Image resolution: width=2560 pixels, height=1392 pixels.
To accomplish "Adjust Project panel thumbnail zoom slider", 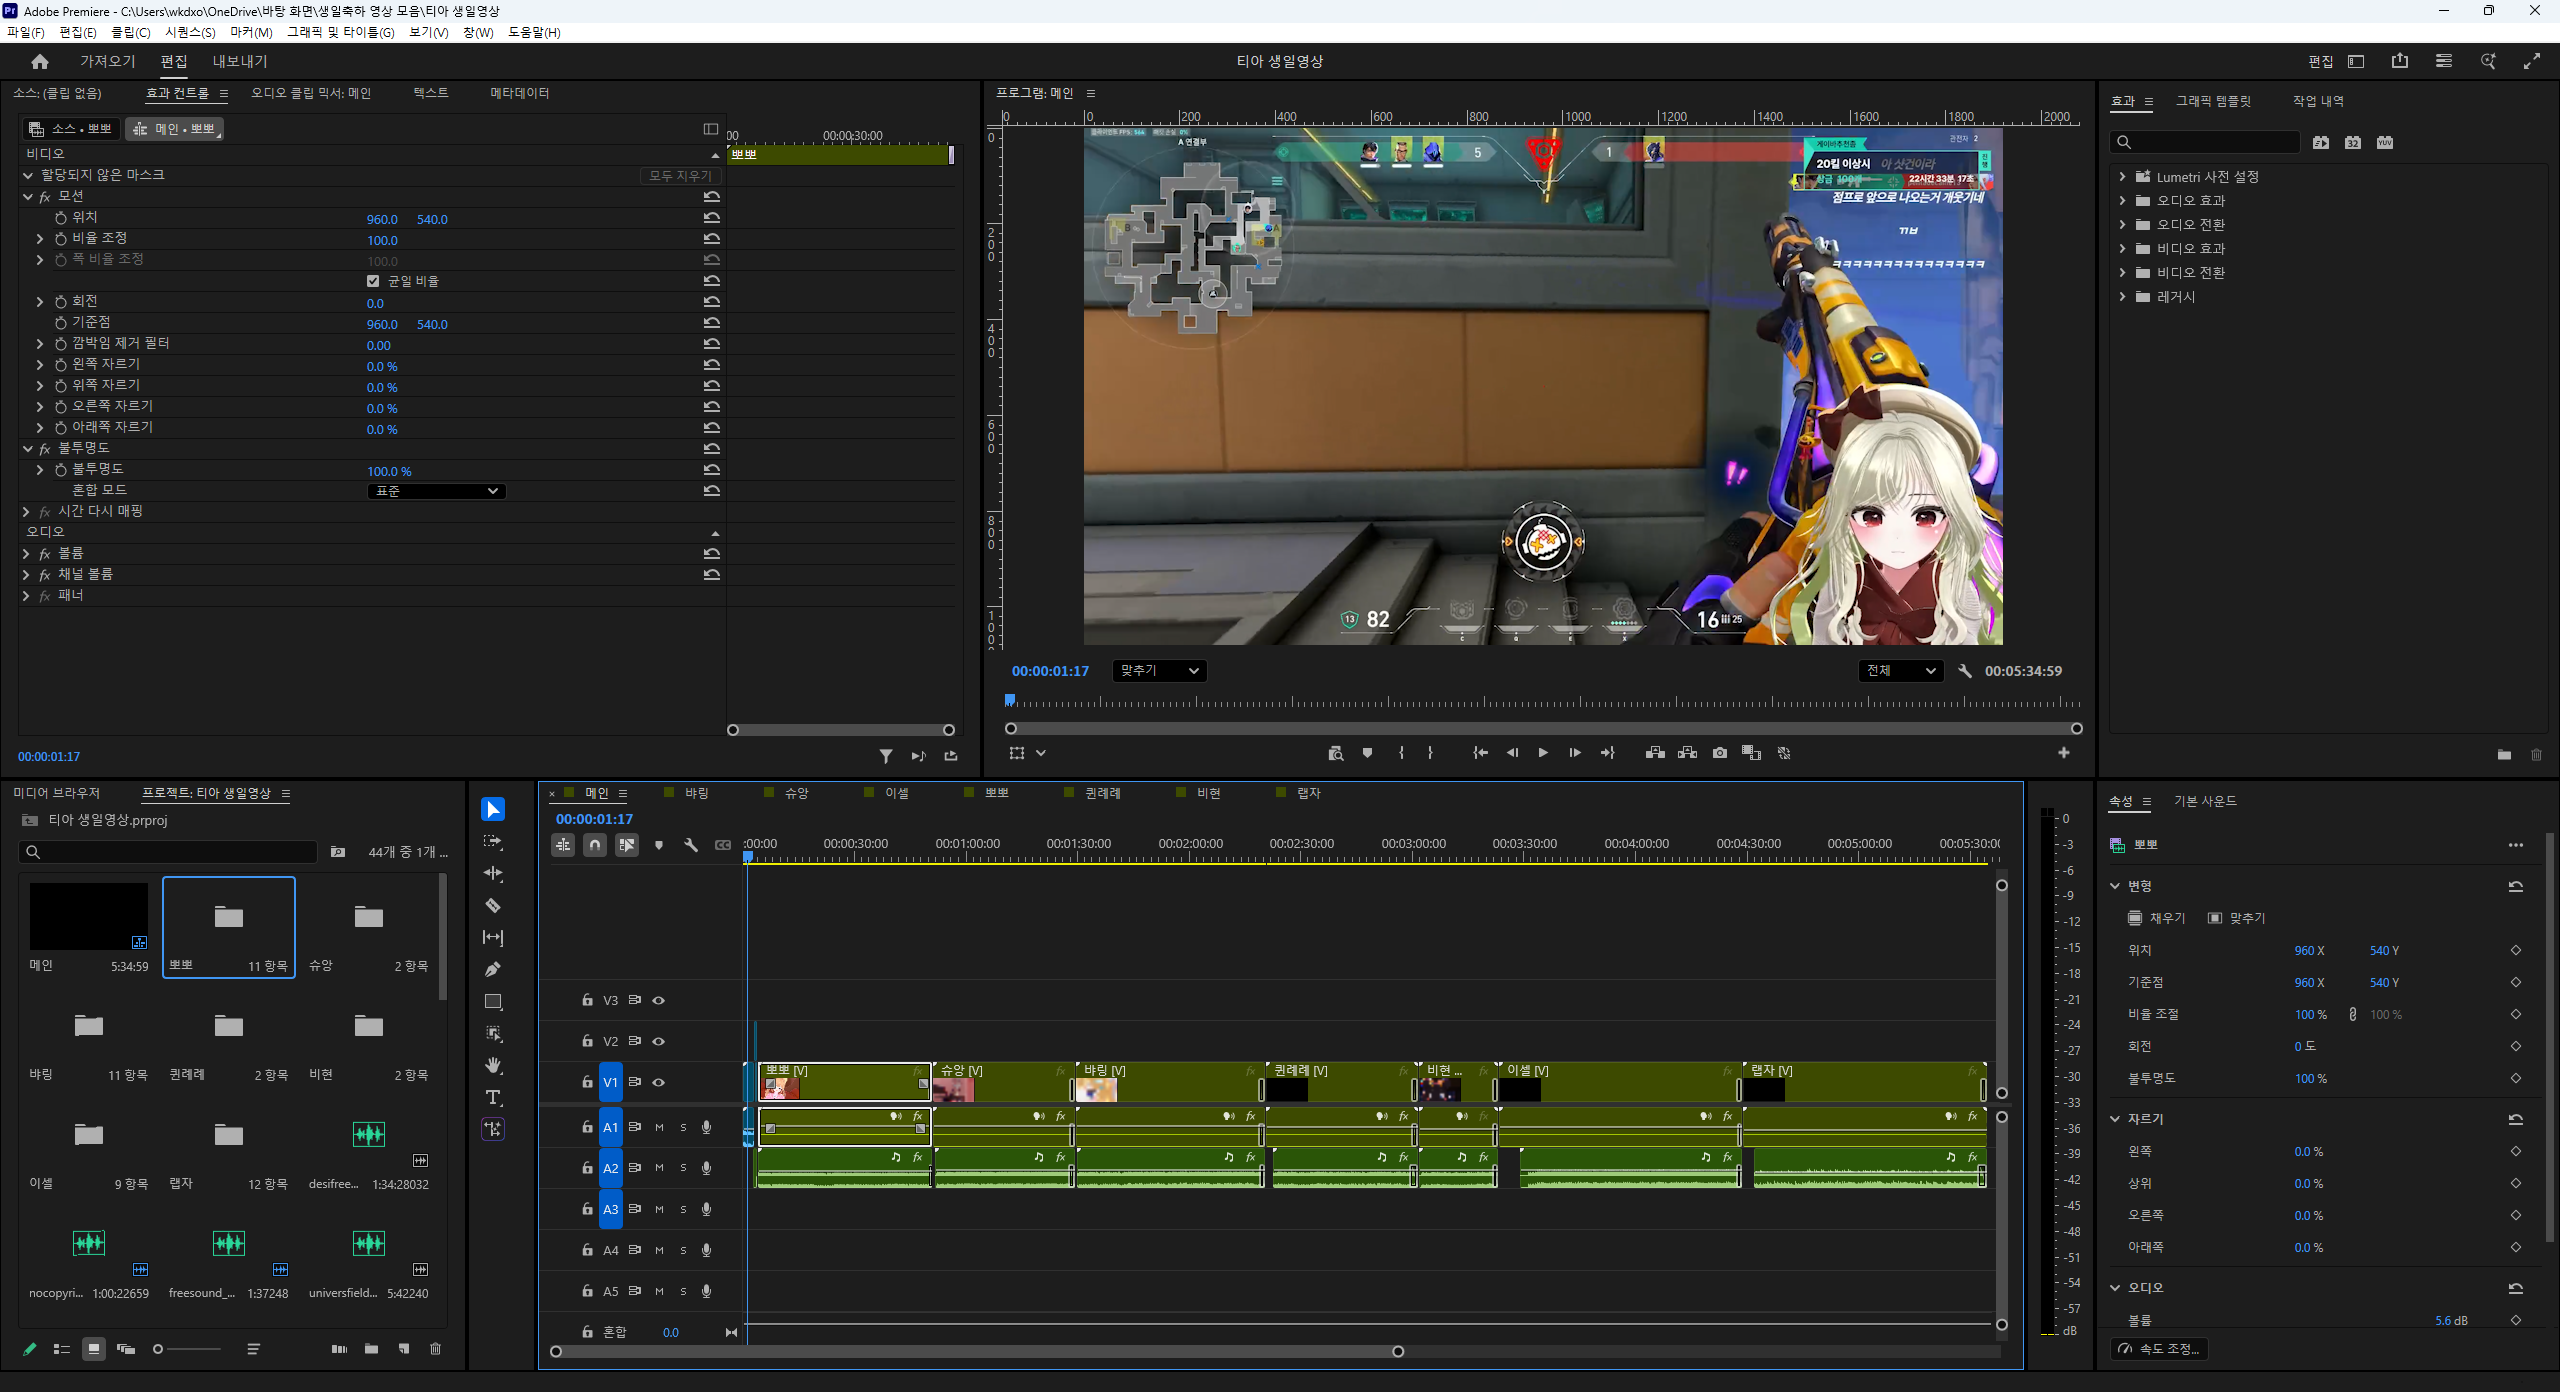I will coord(187,1349).
